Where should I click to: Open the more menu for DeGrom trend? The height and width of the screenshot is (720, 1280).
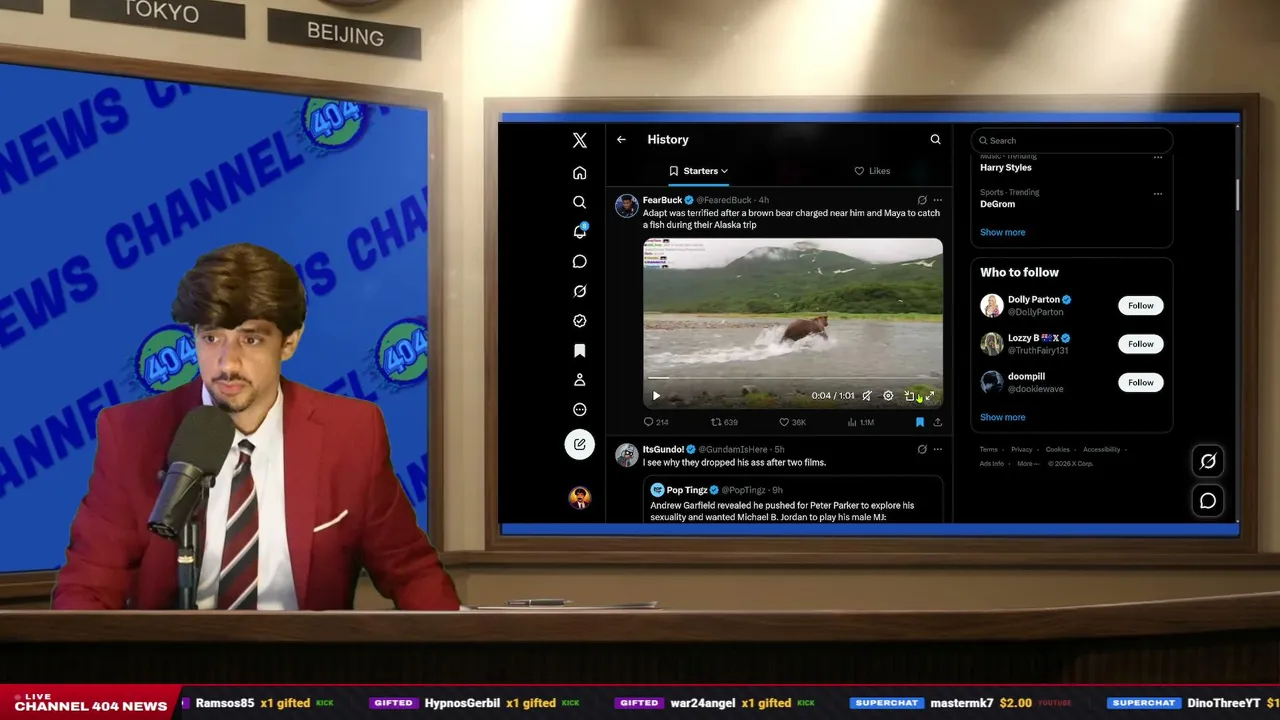[1158, 193]
